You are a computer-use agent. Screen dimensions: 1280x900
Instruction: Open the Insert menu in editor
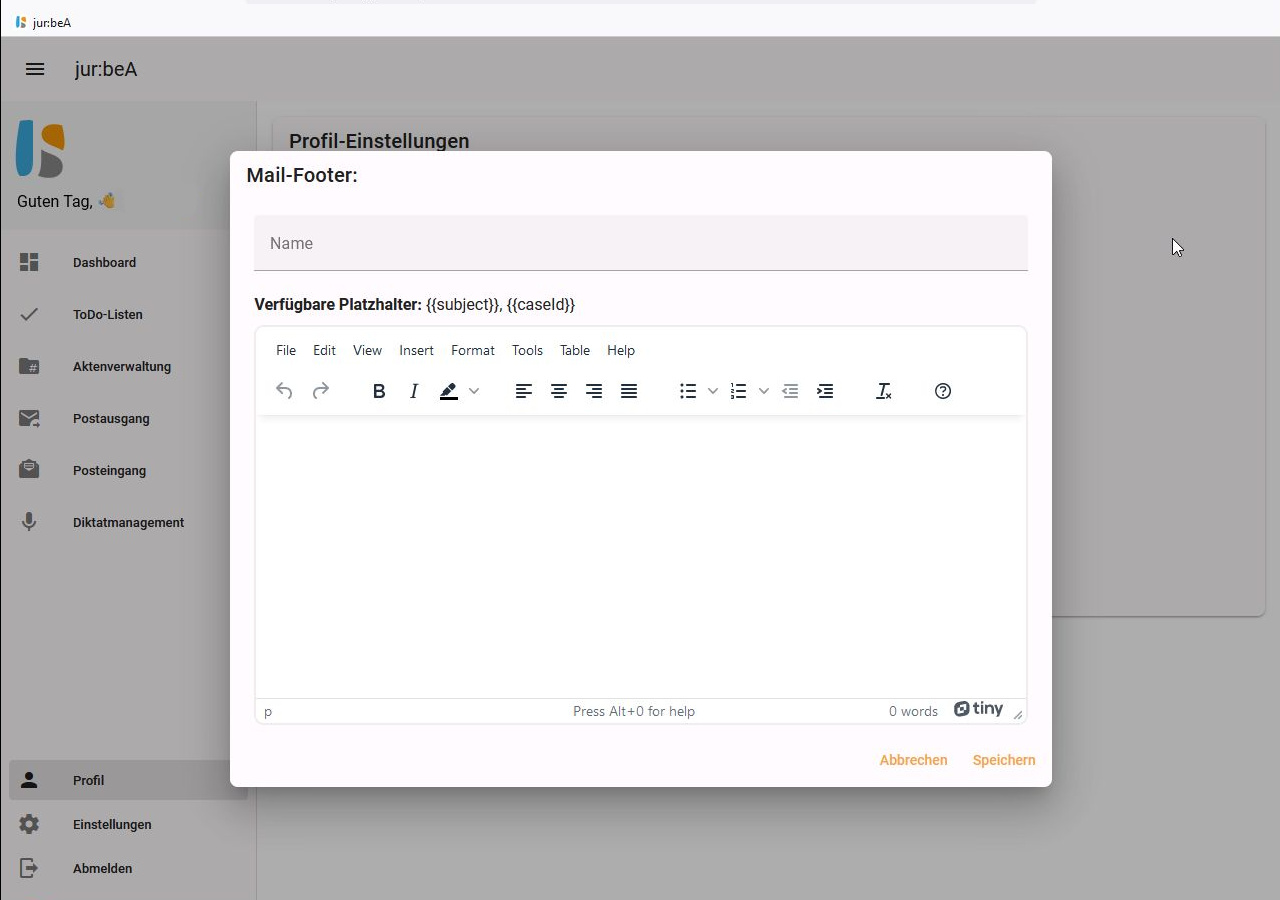pyautogui.click(x=416, y=350)
